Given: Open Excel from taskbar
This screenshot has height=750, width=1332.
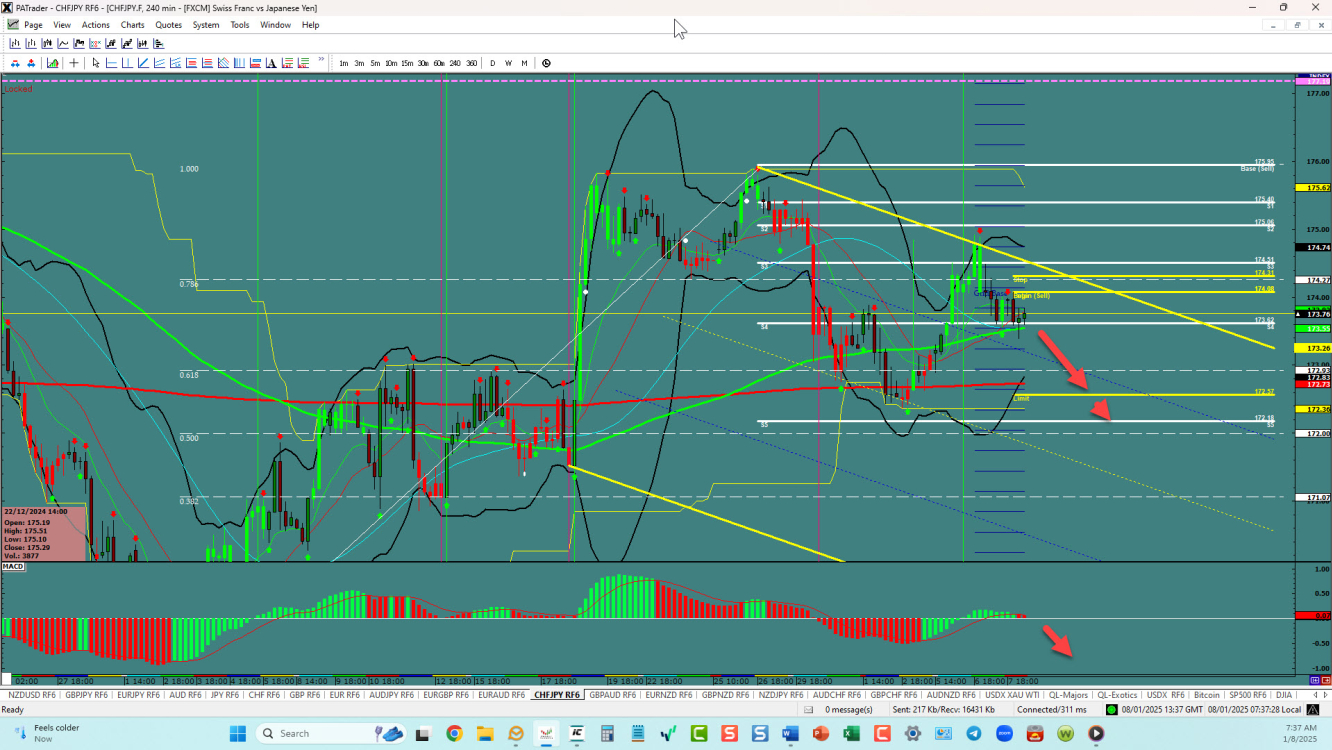Looking at the screenshot, I should click(851, 734).
